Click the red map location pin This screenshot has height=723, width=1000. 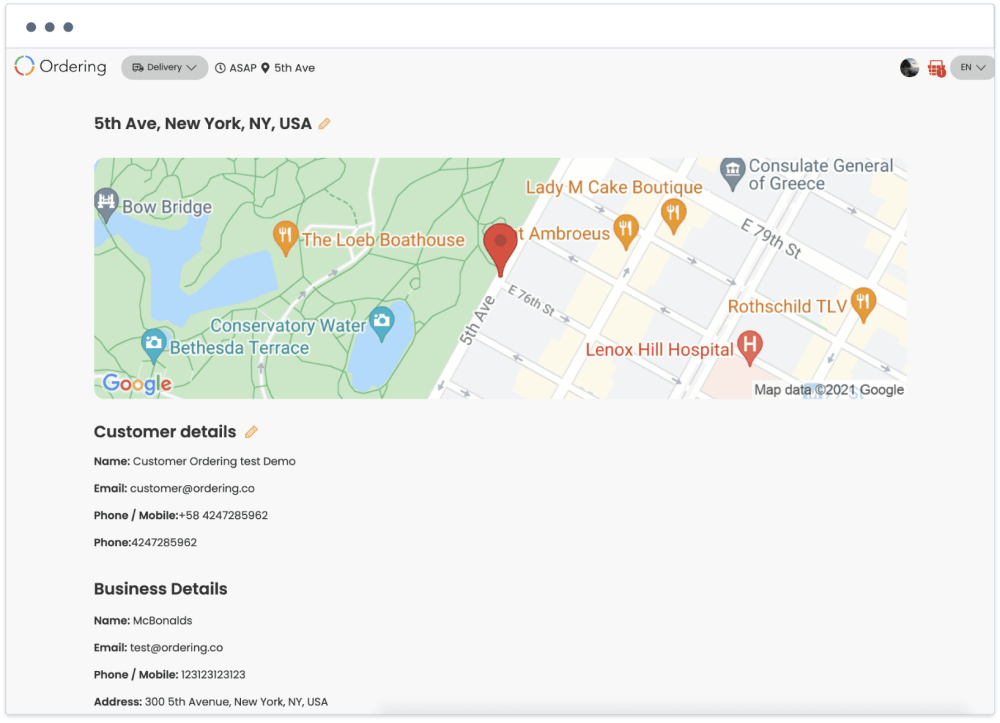[x=500, y=249]
